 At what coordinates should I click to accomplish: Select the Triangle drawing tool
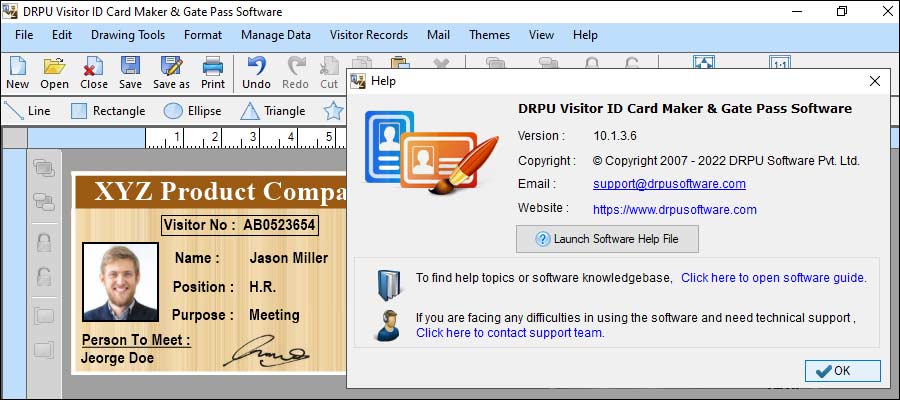272,111
